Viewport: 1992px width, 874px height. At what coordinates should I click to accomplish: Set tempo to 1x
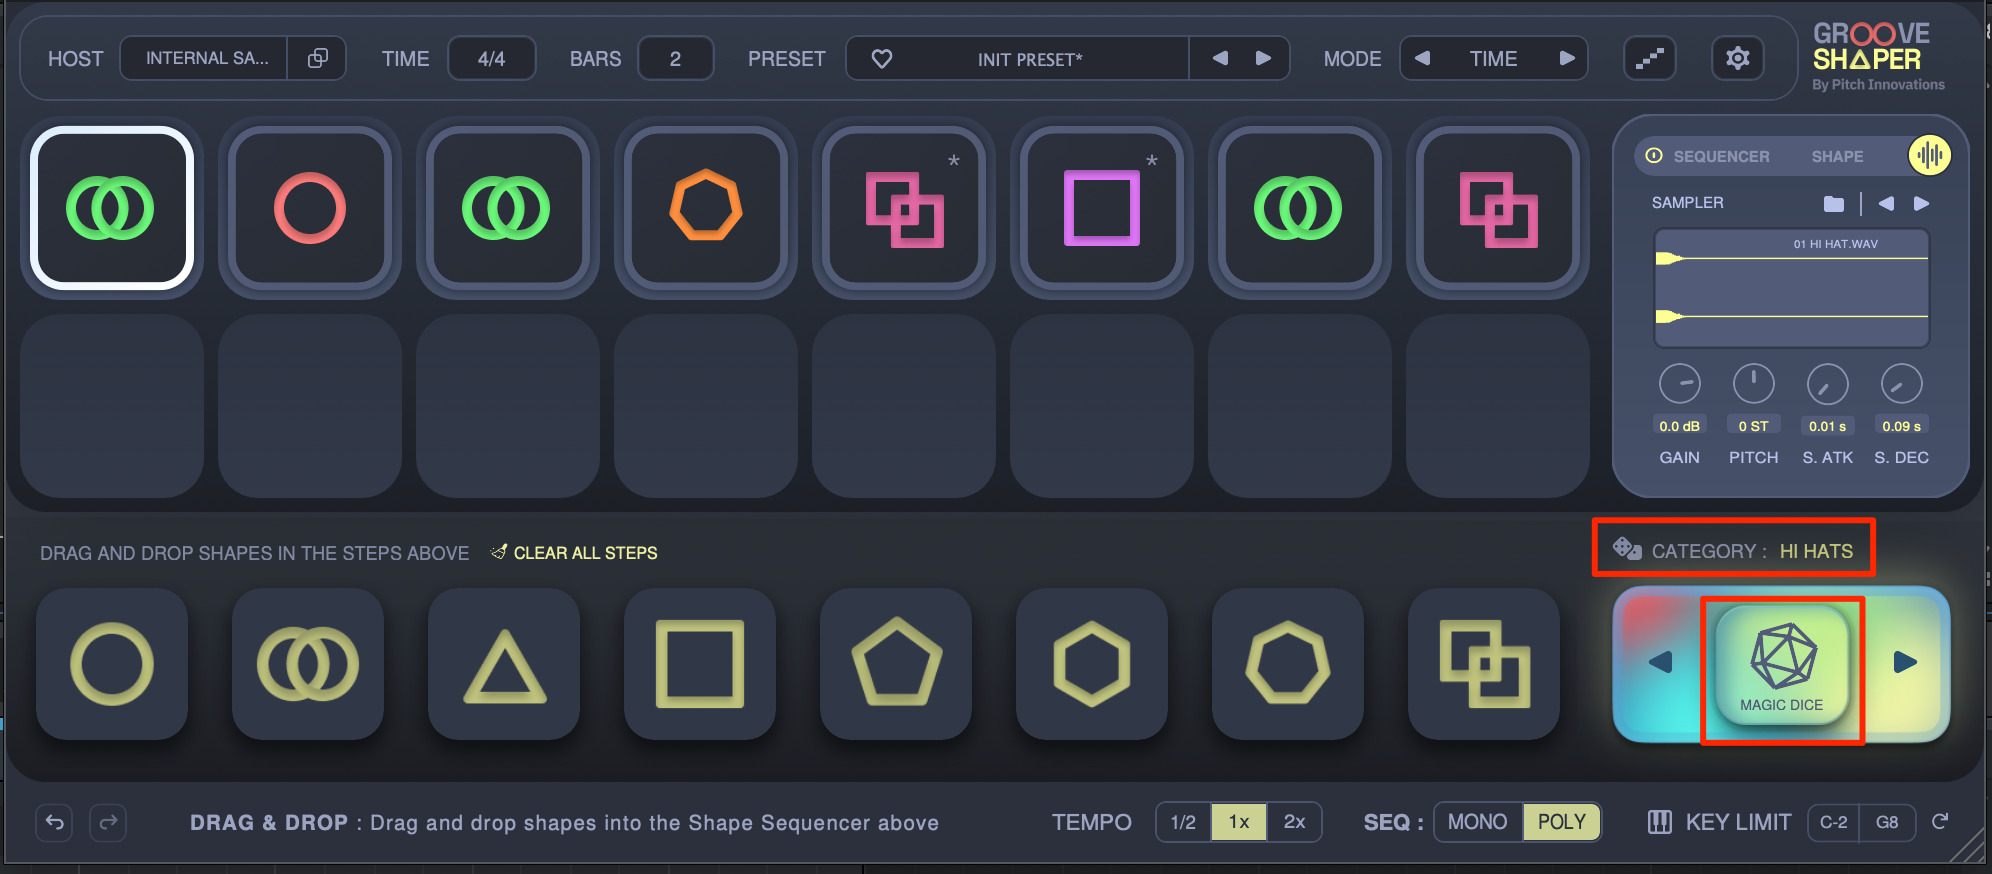(x=1239, y=822)
